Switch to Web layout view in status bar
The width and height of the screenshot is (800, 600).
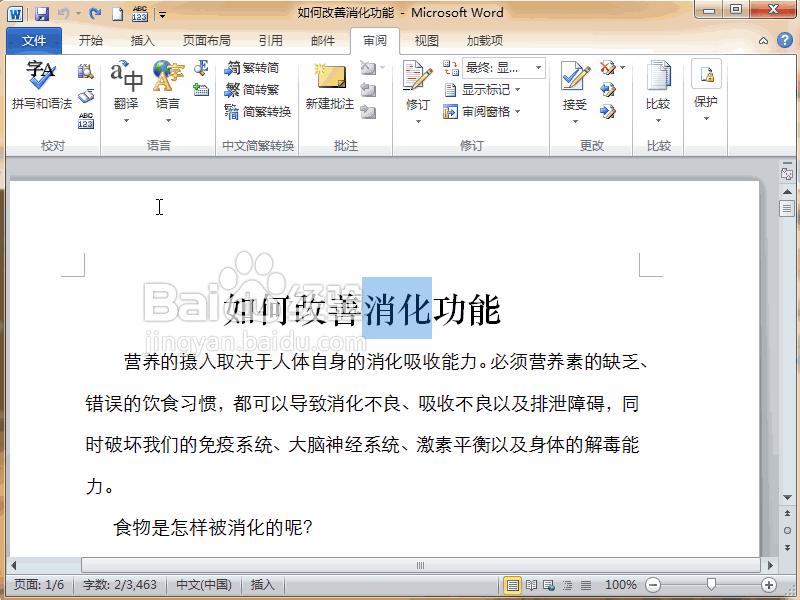tap(546, 585)
